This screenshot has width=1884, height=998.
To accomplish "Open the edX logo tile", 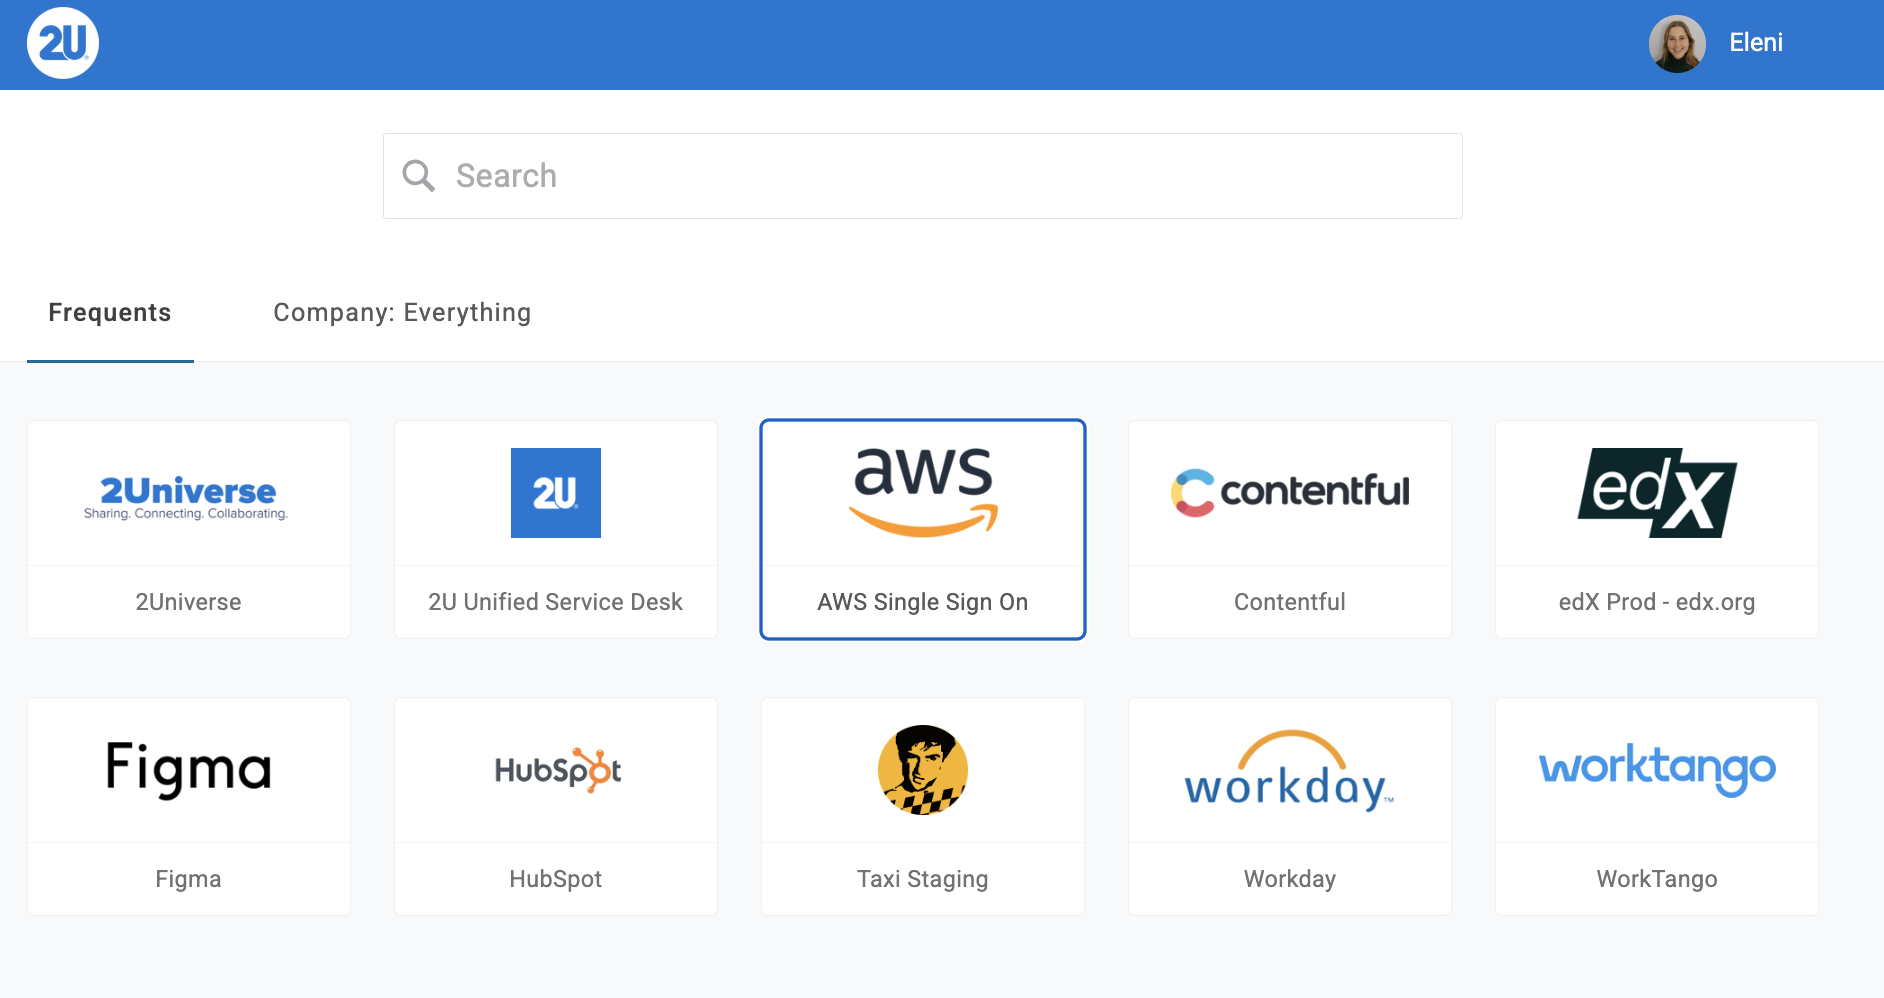I will (x=1656, y=492).
